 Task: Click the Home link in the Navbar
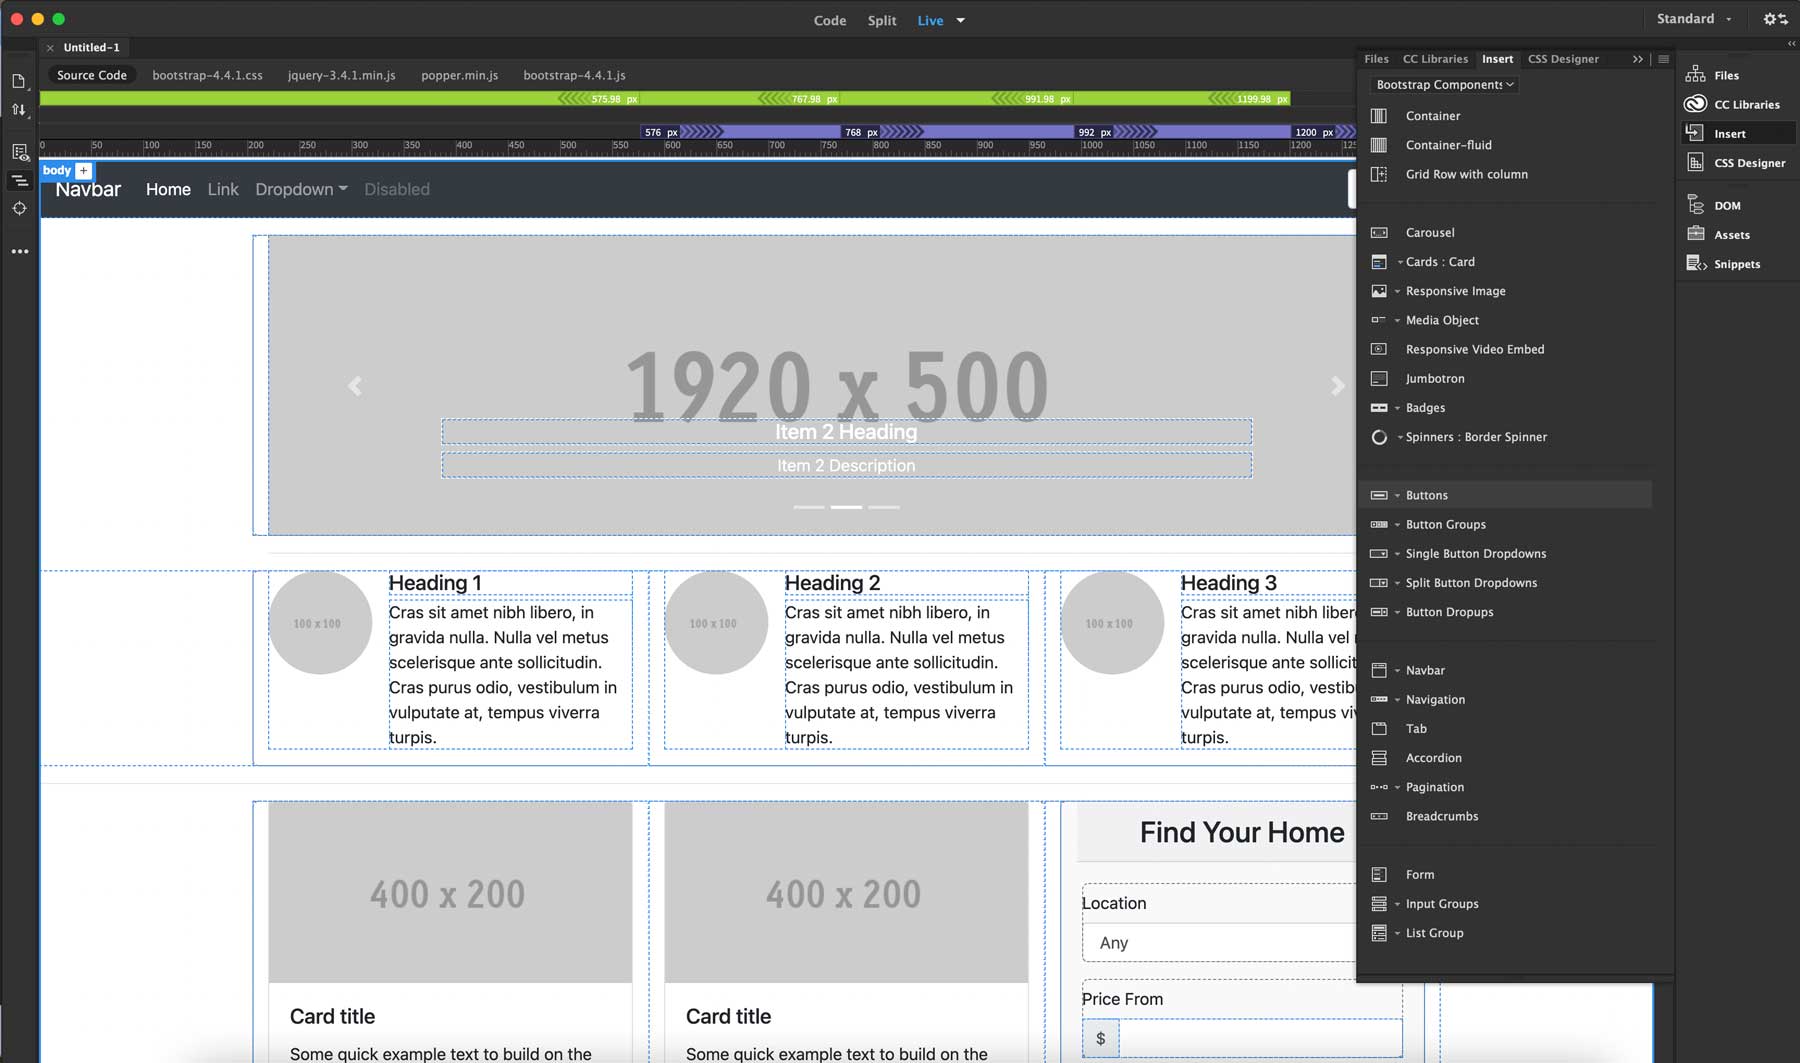point(167,189)
